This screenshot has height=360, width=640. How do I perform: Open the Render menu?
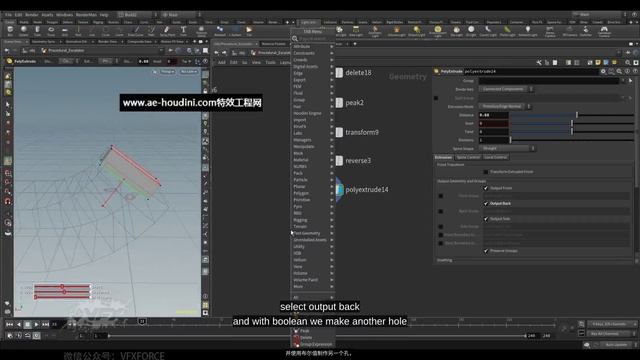click(31, 15)
